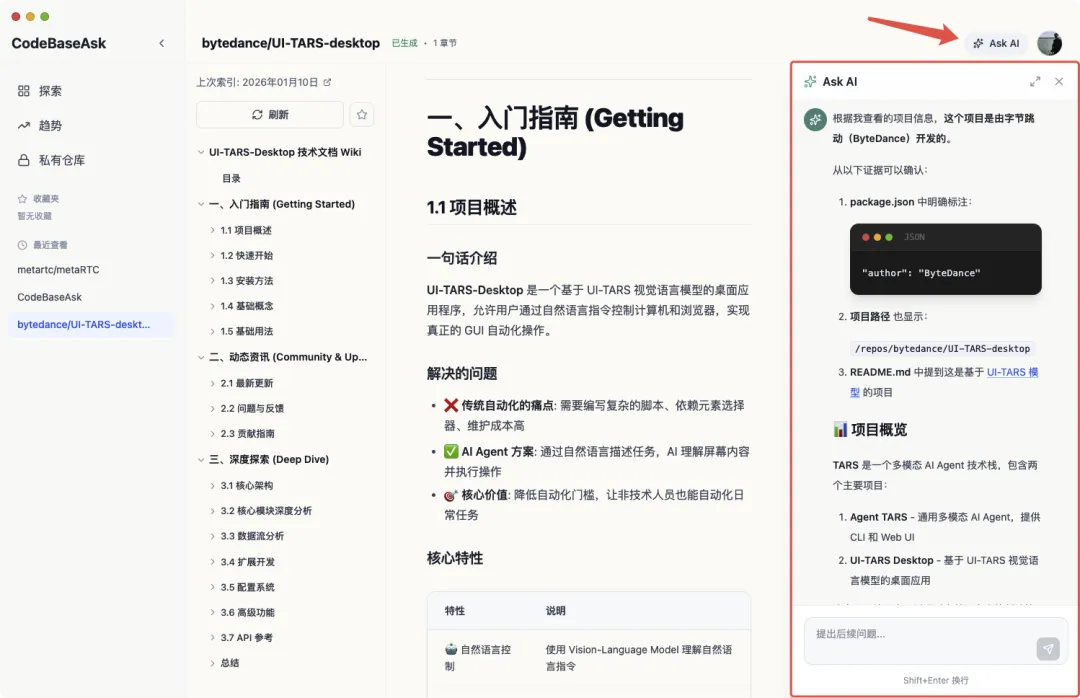Expand the 1.3 安装方法 tree item
Image resolution: width=1080 pixels, height=698 pixels.
click(212, 280)
